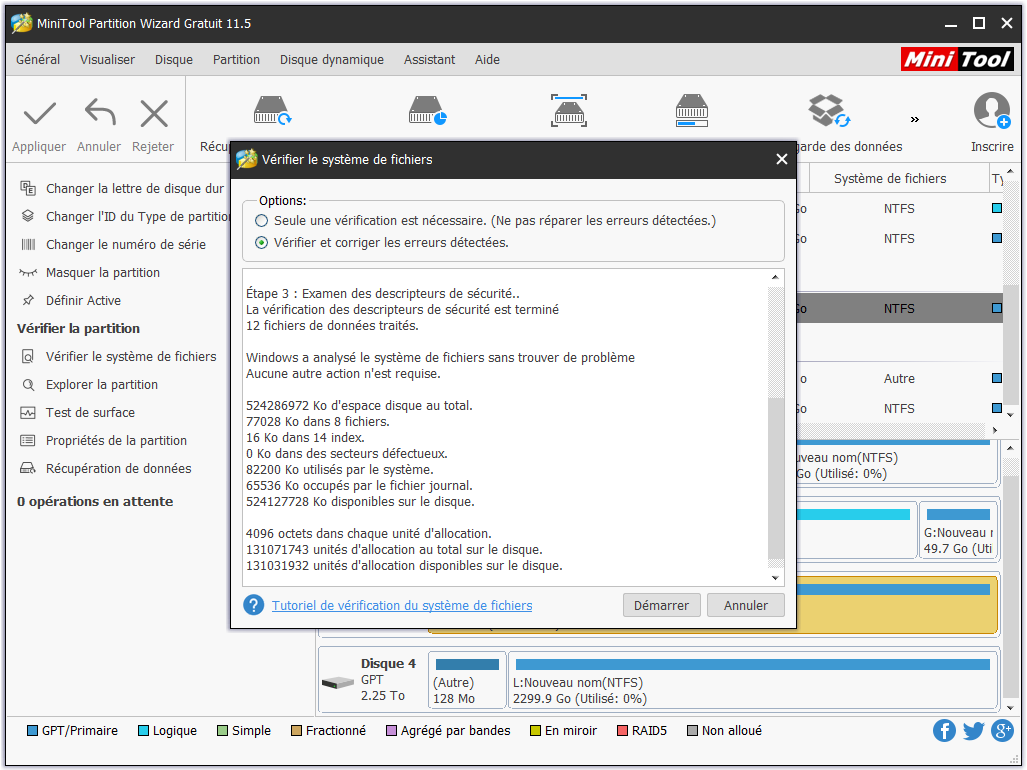Image resolution: width=1027 pixels, height=770 pixels.
Task: Click dialog log scrollbar down arrow
Action: [775, 578]
